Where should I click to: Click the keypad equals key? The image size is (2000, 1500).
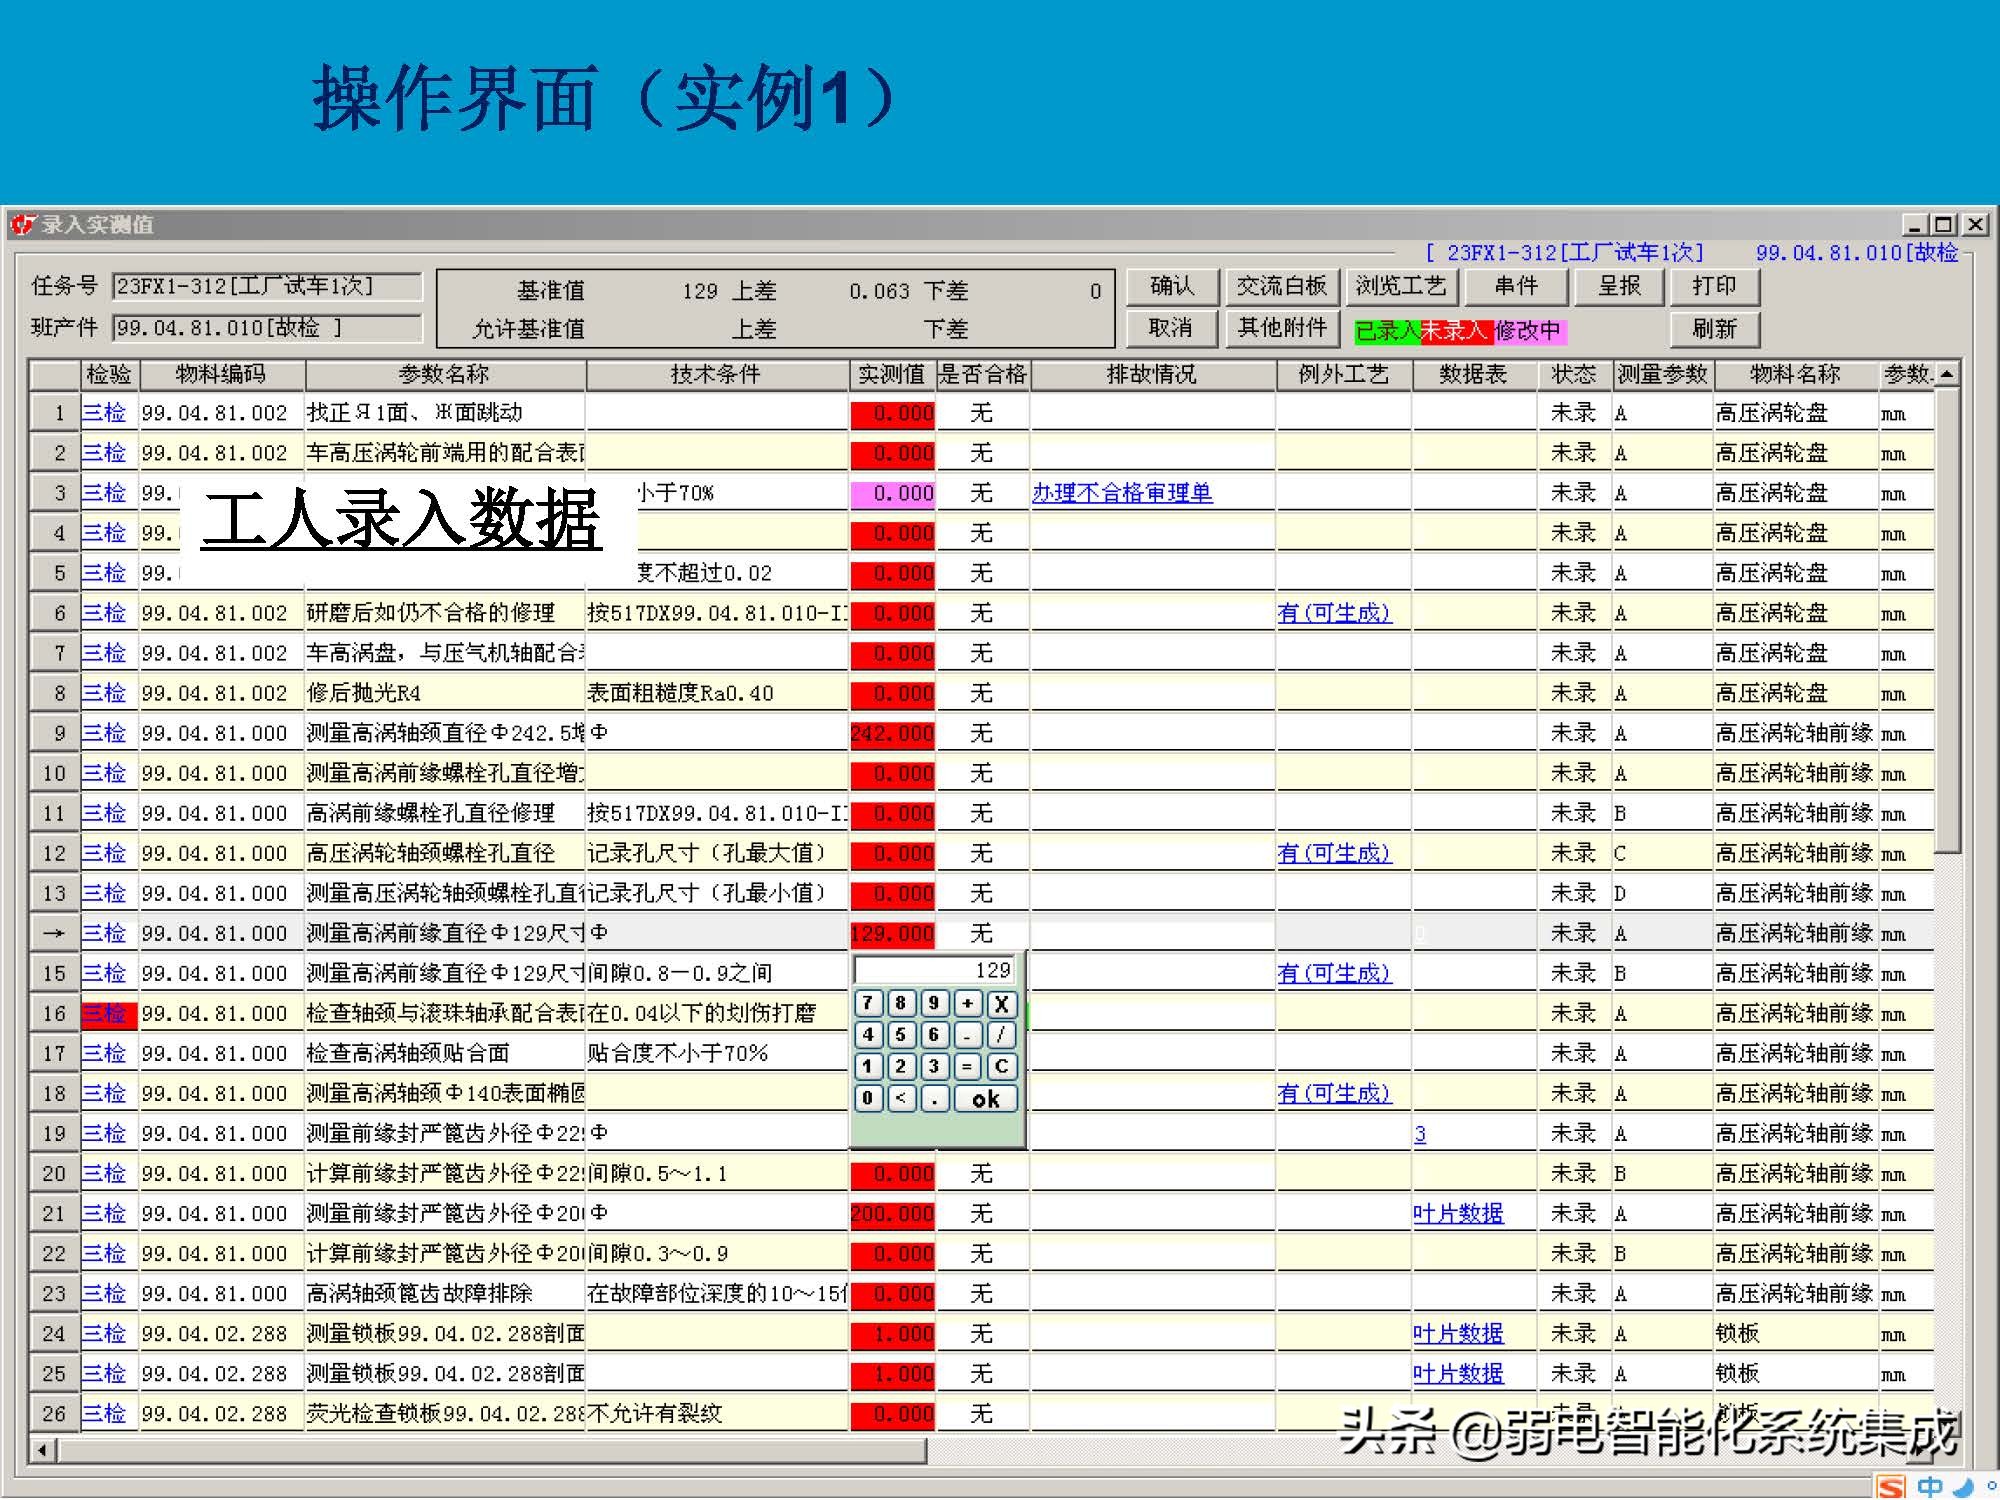pos(967,1067)
